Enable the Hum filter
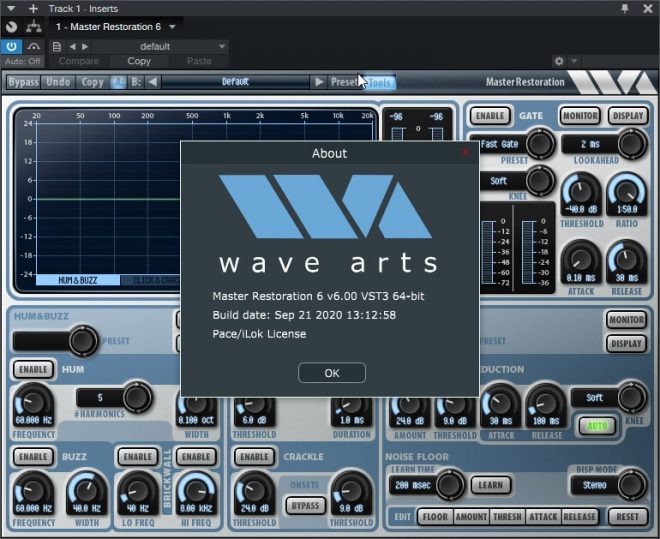 tap(33, 369)
